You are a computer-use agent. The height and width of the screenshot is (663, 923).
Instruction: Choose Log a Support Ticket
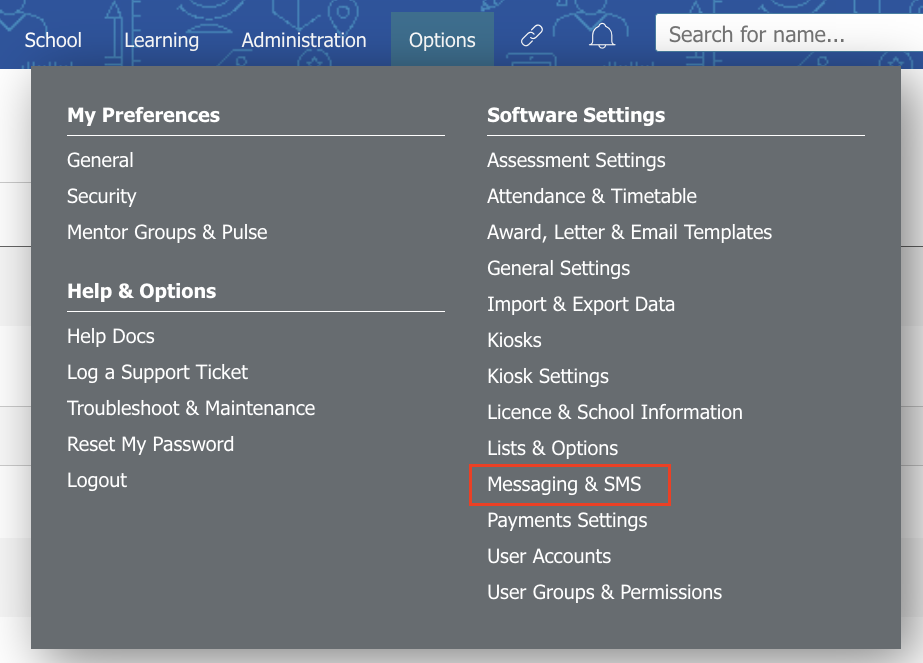tap(157, 372)
